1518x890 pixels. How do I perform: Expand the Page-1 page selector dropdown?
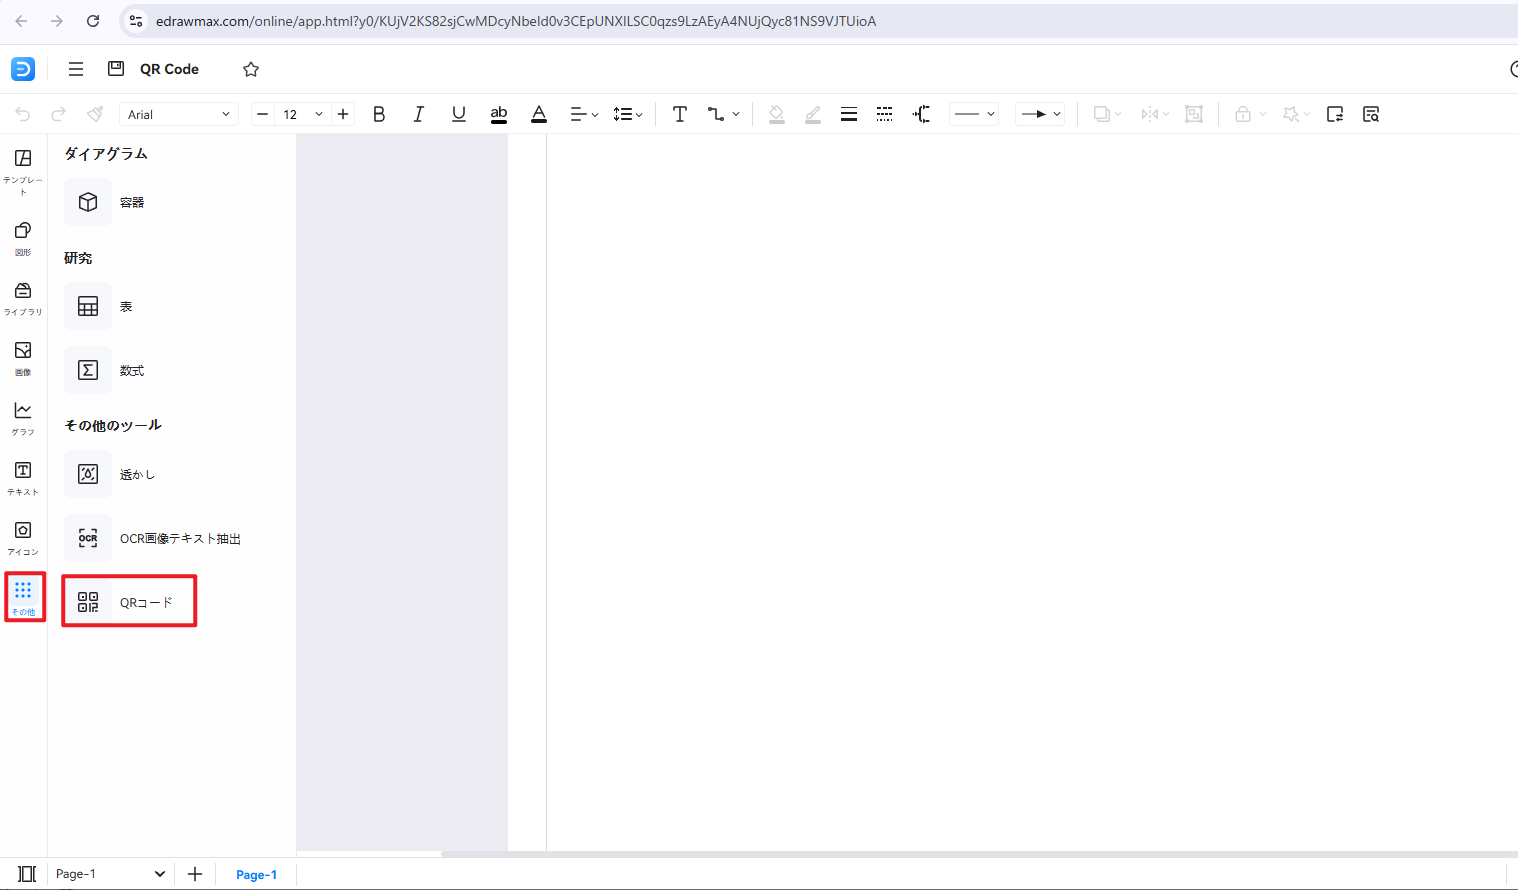point(159,874)
